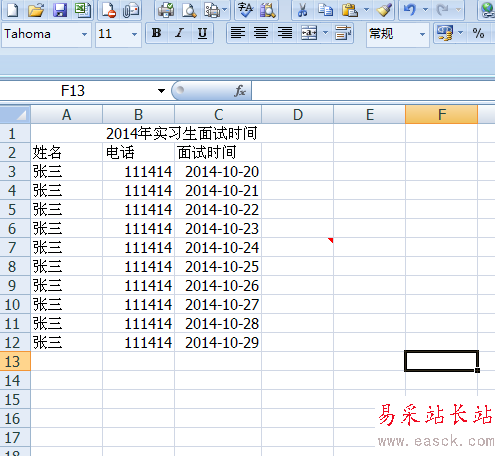495x456 pixels.
Task: Open the research binoculars book icon
Action: [267, 10]
